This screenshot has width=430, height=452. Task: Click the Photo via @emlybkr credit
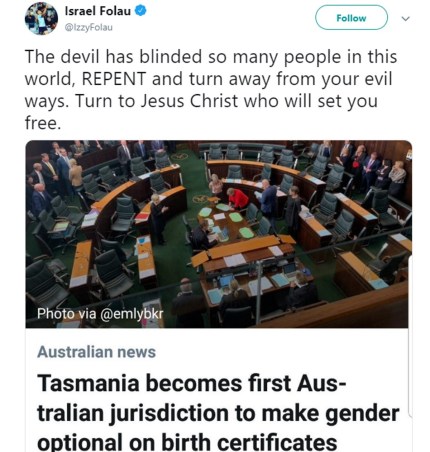click(x=100, y=314)
